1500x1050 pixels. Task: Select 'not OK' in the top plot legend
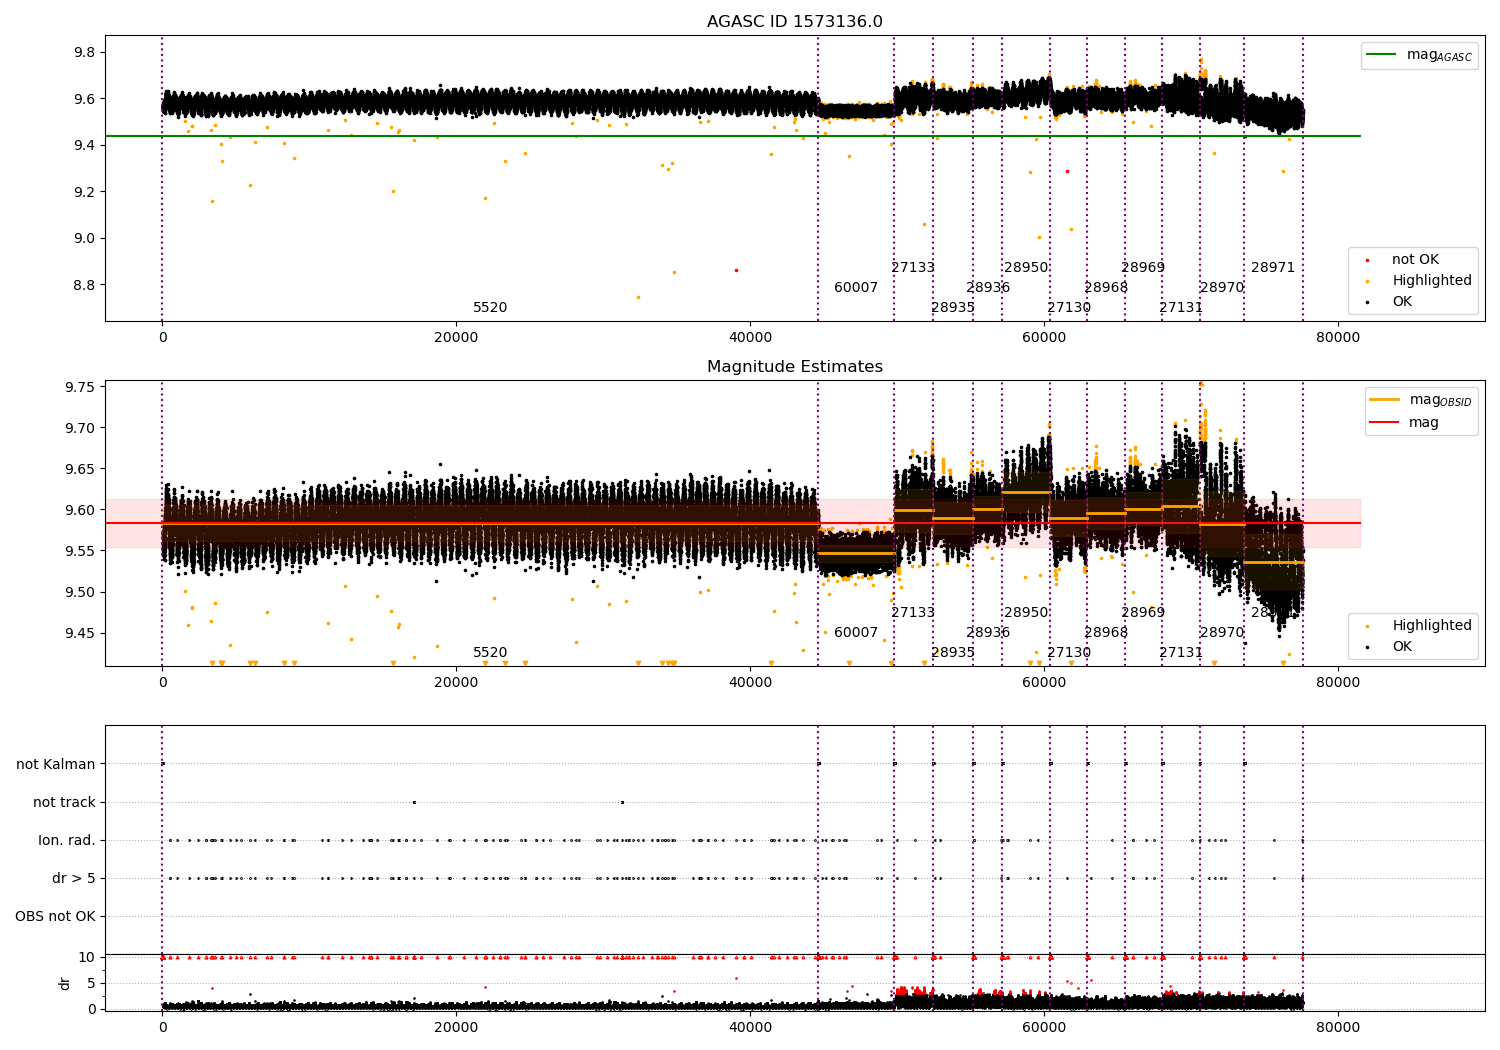click(1415, 260)
